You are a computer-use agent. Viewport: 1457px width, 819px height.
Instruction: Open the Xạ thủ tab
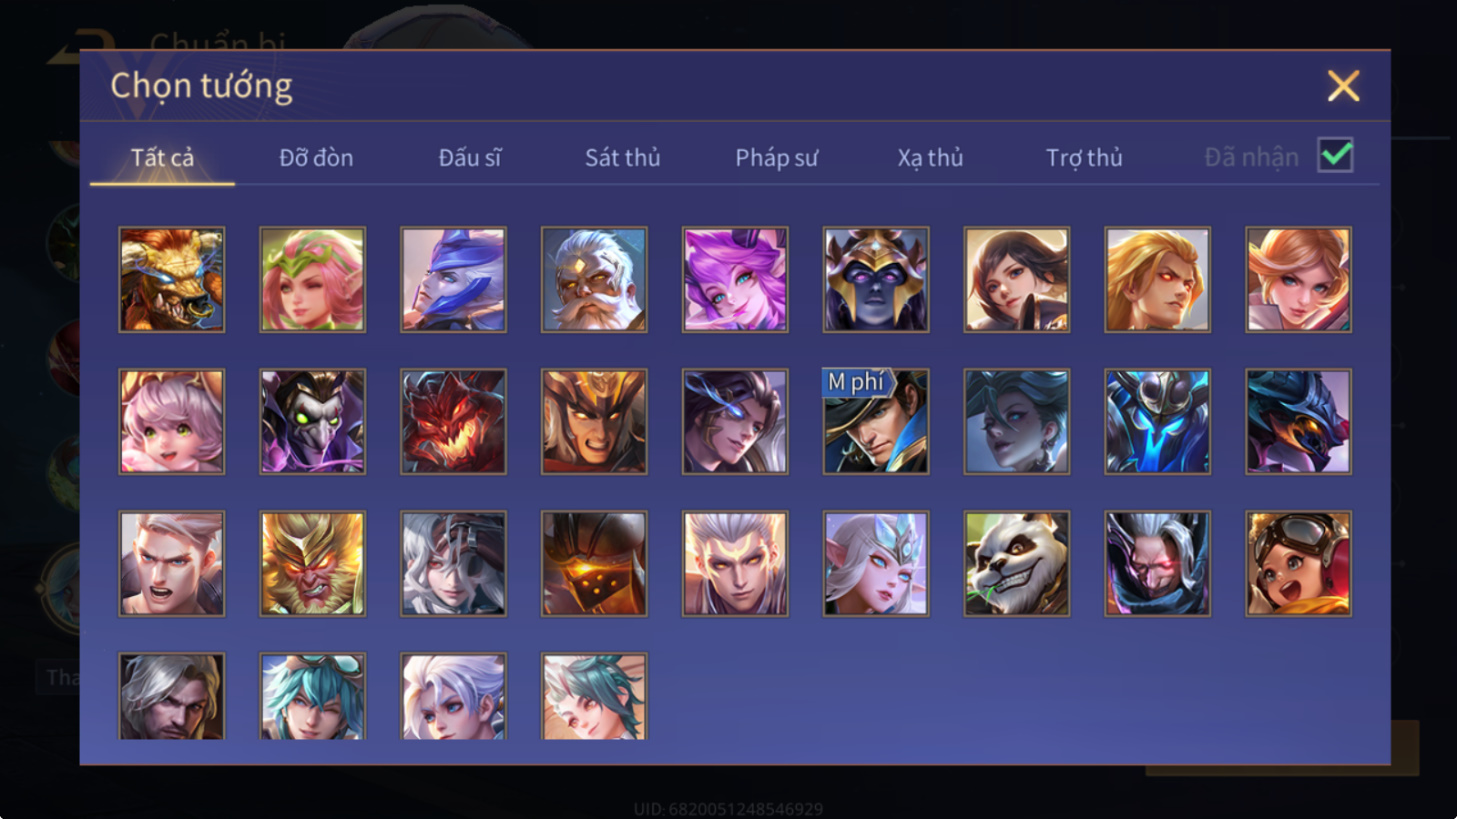930,157
